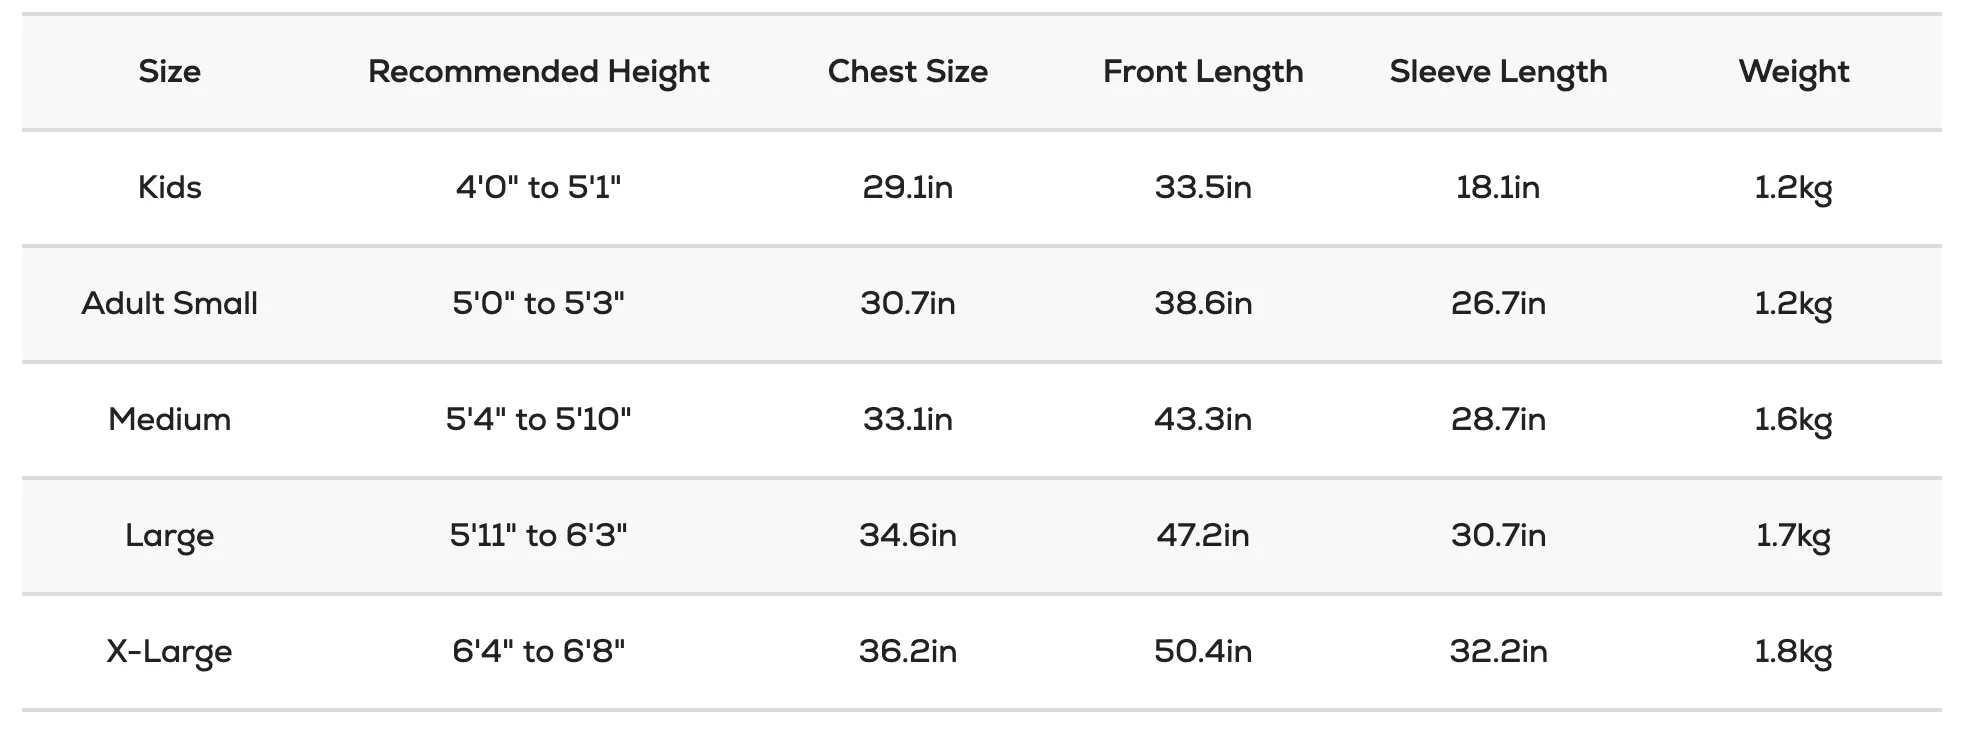The height and width of the screenshot is (742, 1964).
Task: Click the 6'4" to 6'8" height cell
Action: pos(539,651)
